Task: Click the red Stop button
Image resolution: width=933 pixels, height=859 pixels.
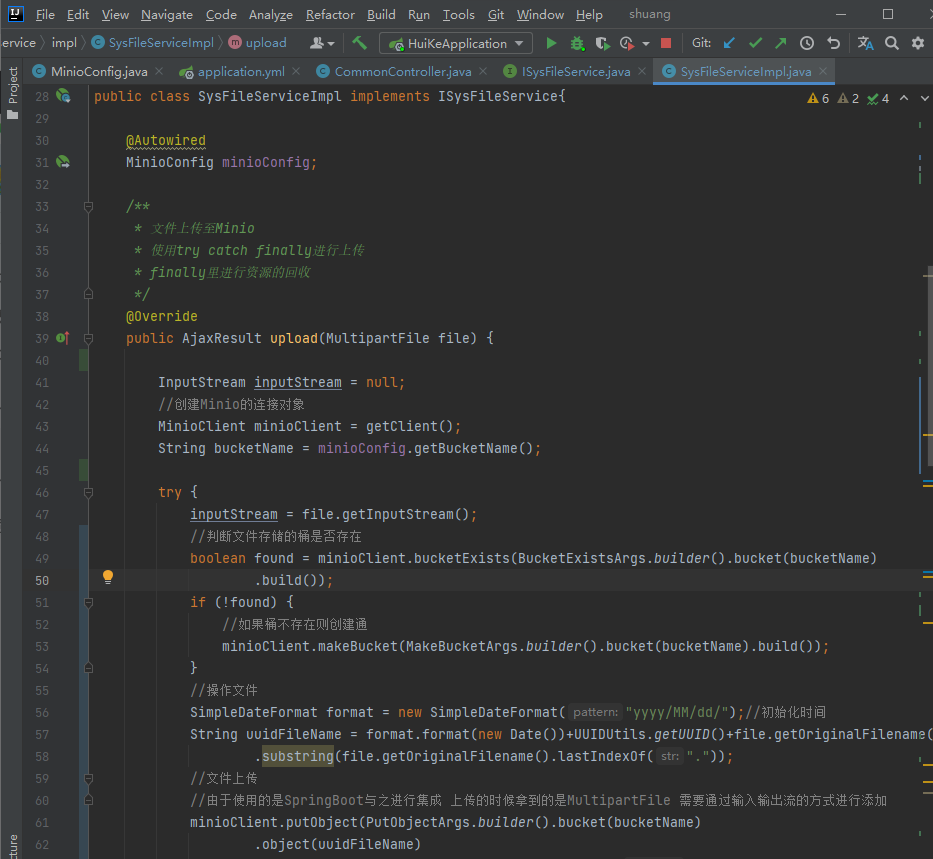Action: coord(666,43)
